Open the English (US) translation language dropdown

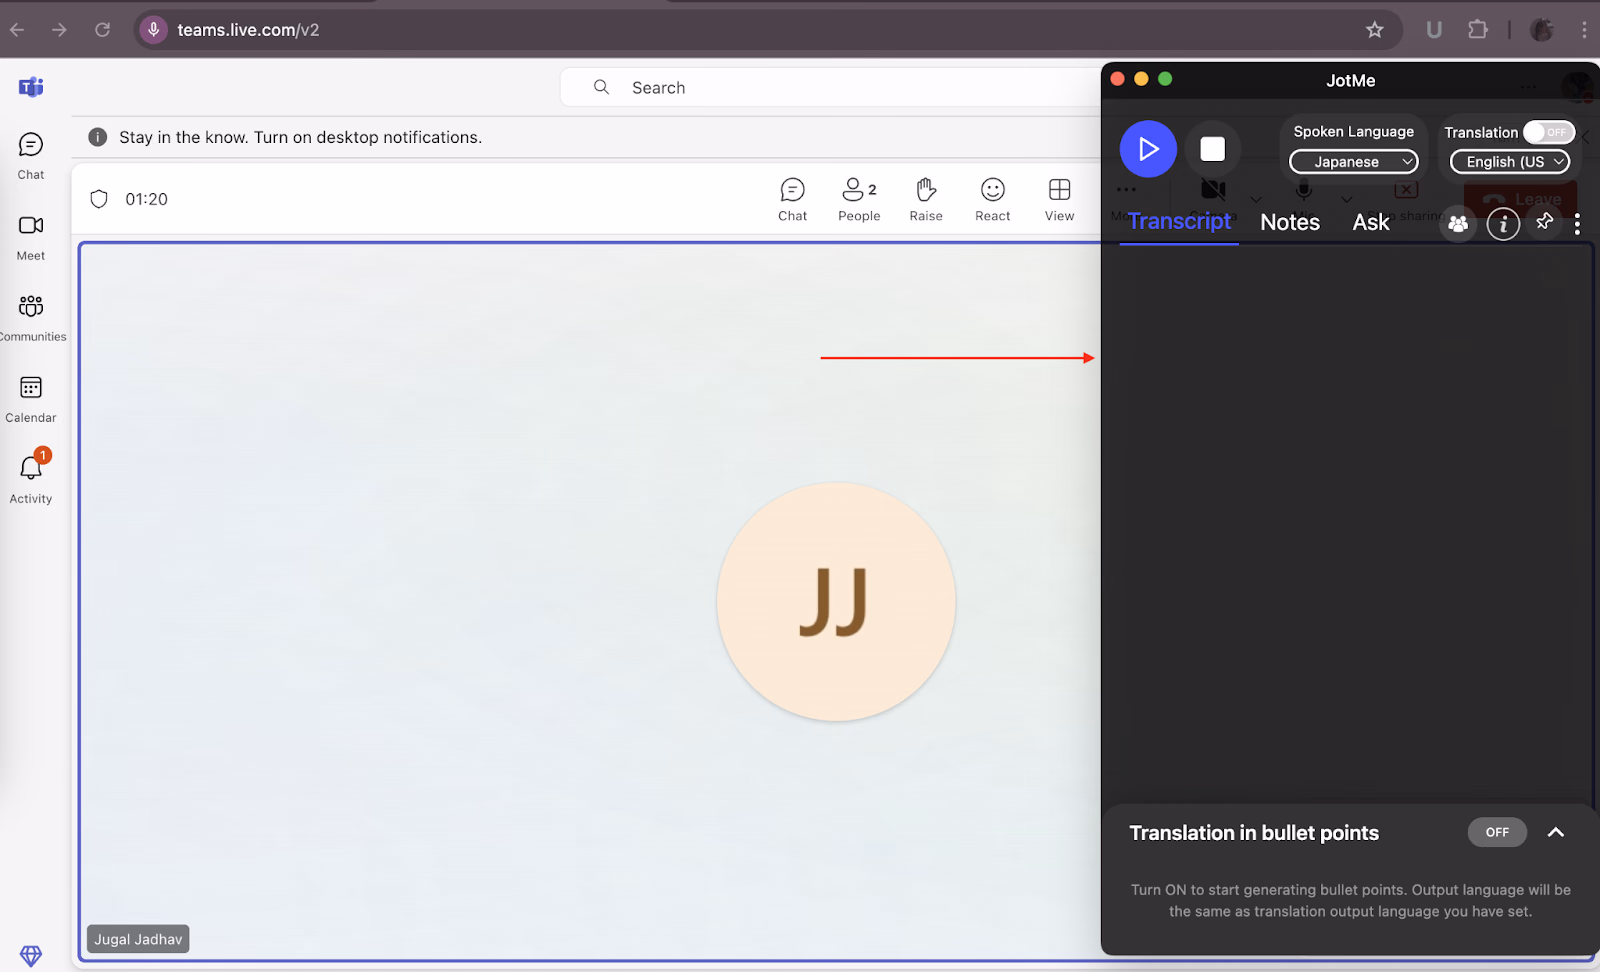click(x=1510, y=162)
